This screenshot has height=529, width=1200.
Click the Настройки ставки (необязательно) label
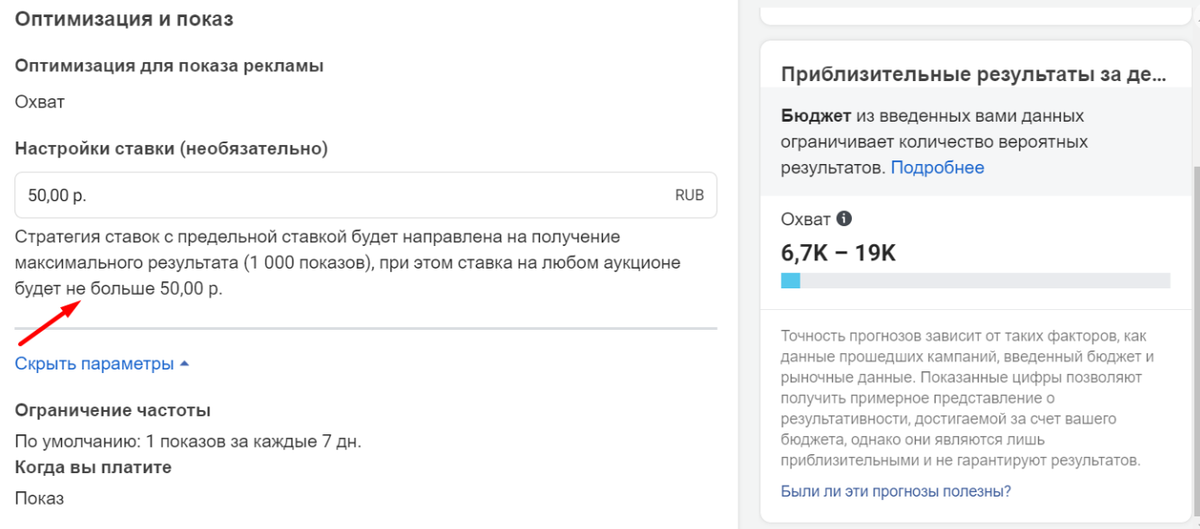(x=171, y=148)
